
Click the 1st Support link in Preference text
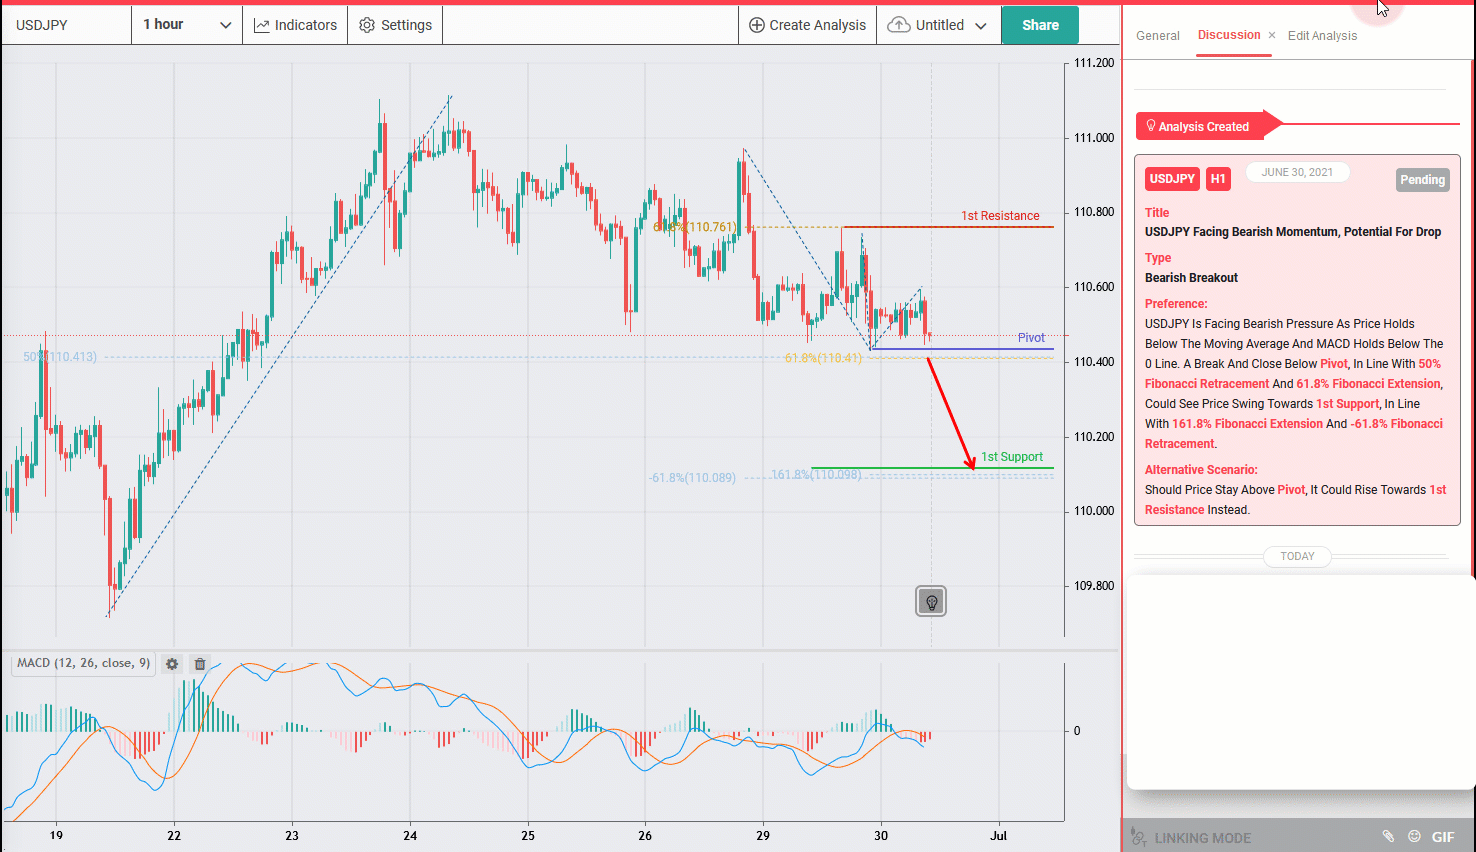pyautogui.click(x=1347, y=404)
